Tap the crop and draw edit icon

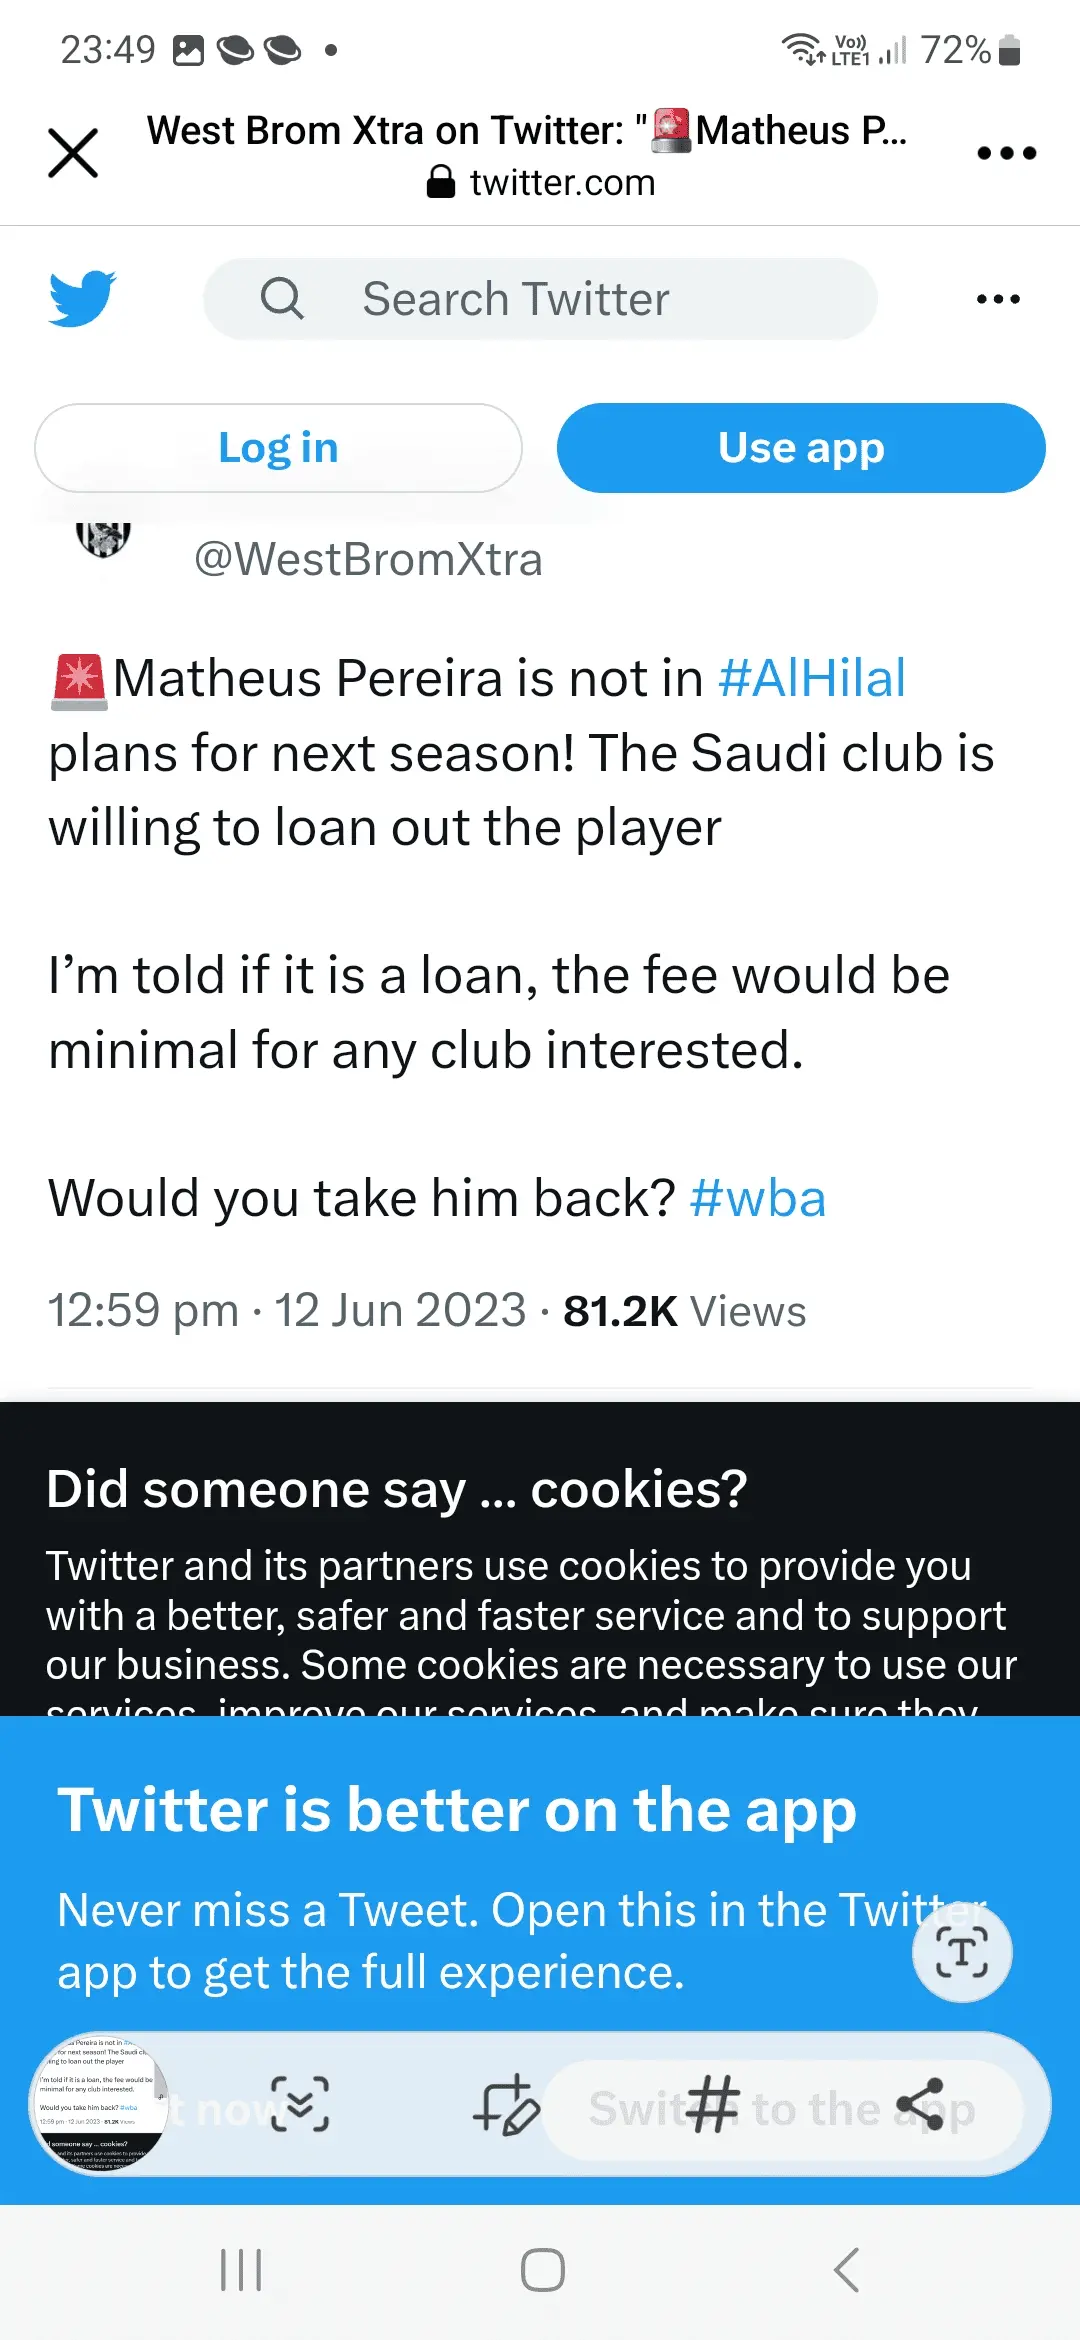[507, 2105]
